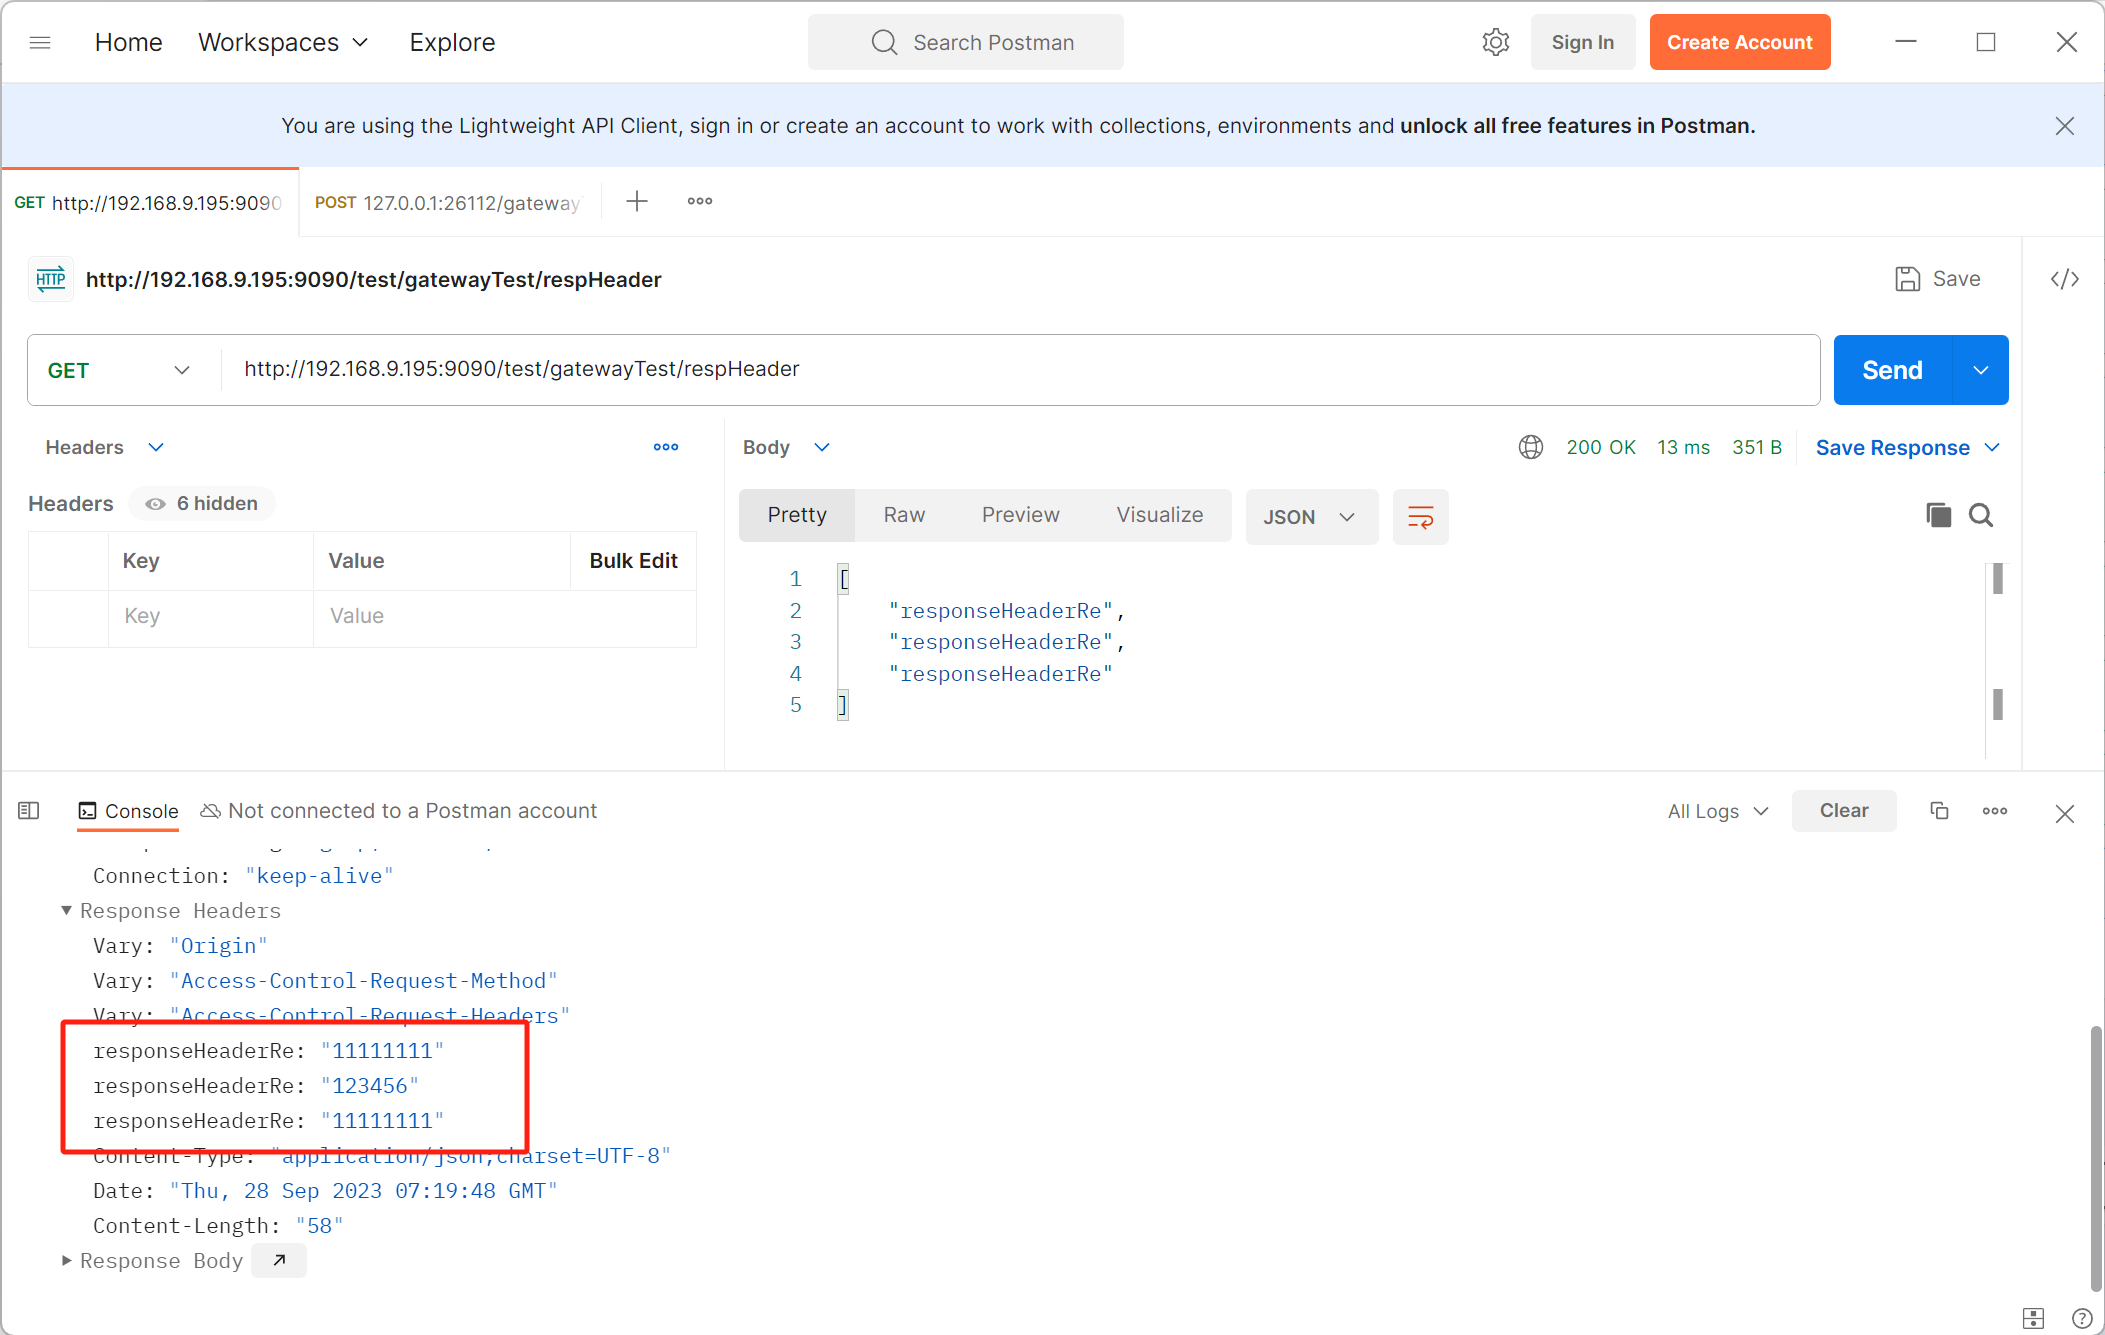Search the response body via magnifier icon

tap(1981, 515)
